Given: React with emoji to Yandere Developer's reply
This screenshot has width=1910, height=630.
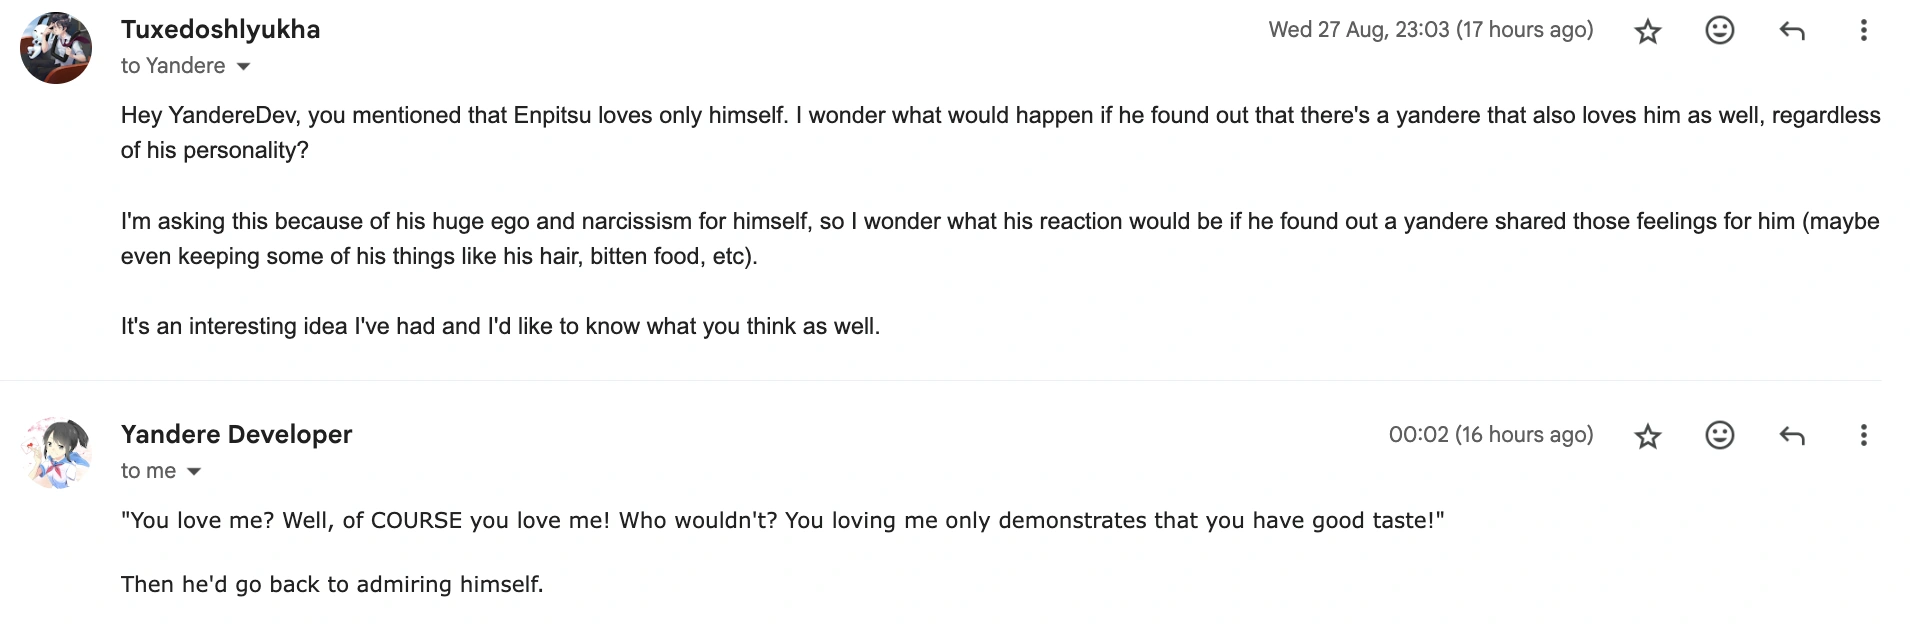Looking at the screenshot, I should (x=1719, y=436).
